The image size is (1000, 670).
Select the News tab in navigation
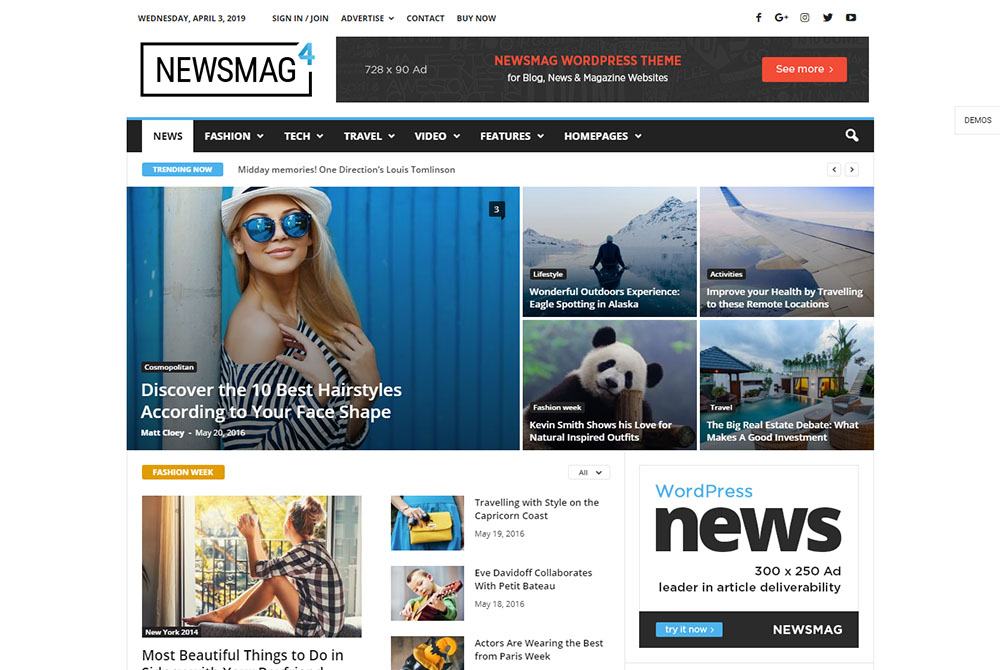(168, 136)
